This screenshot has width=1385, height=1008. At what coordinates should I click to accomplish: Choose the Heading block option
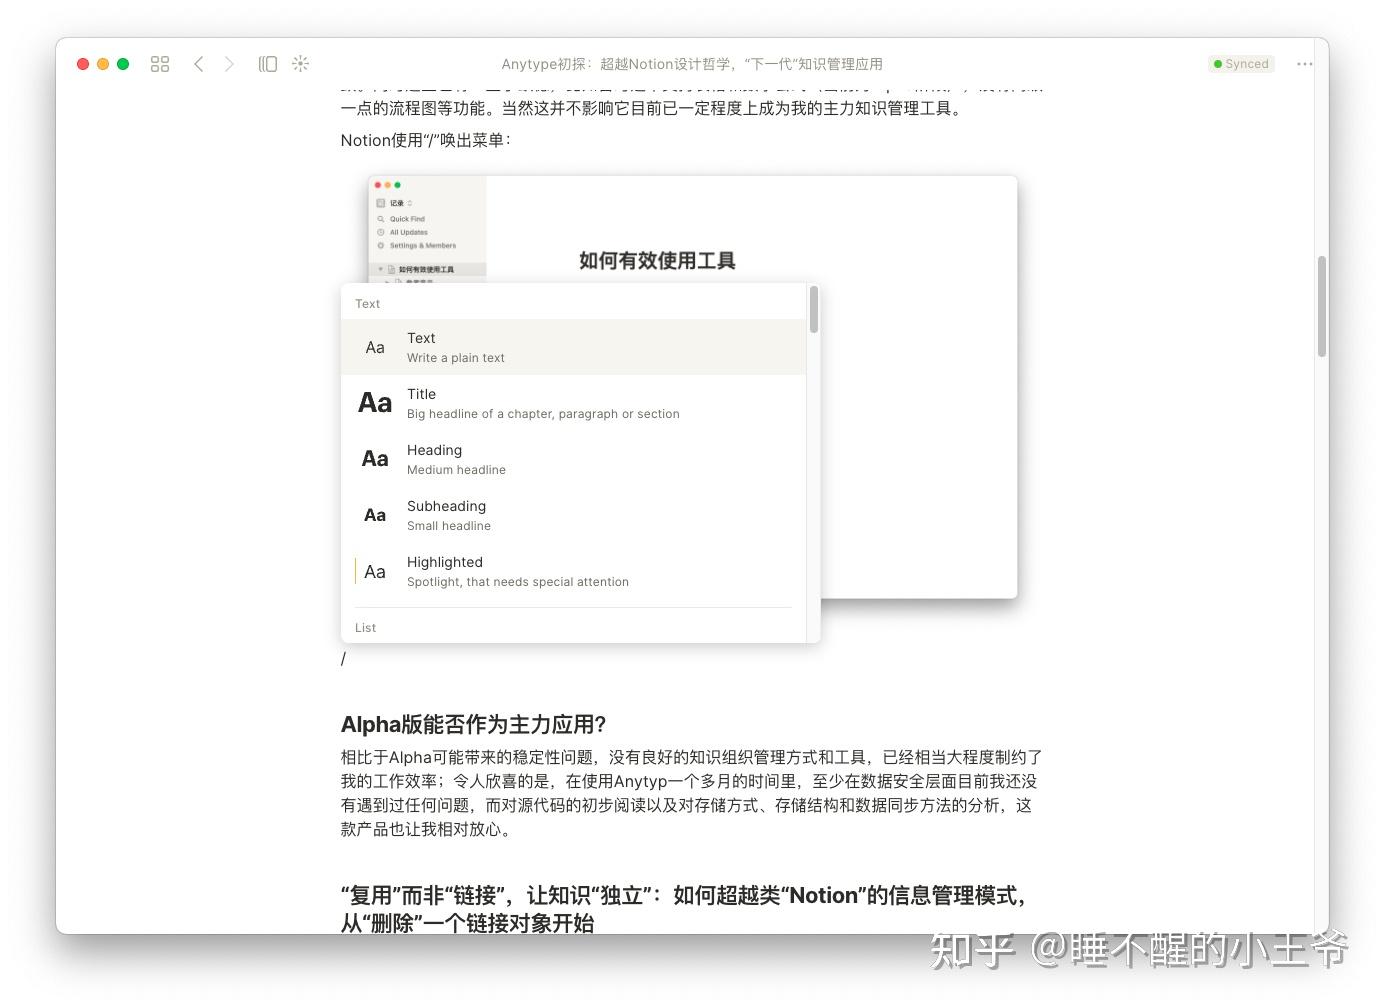(x=573, y=459)
